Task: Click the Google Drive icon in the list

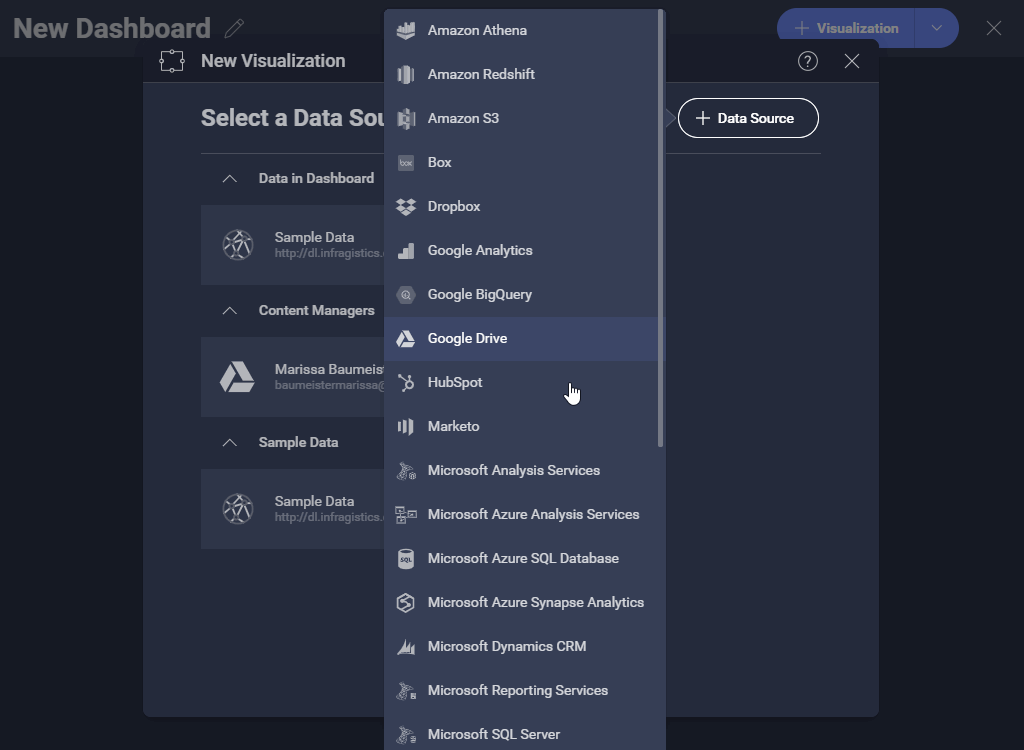Action: pos(406,338)
